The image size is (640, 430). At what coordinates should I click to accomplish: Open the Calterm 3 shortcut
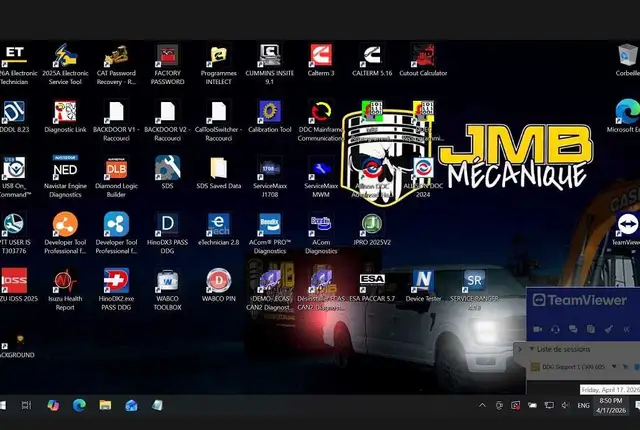pyautogui.click(x=321, y=60)
